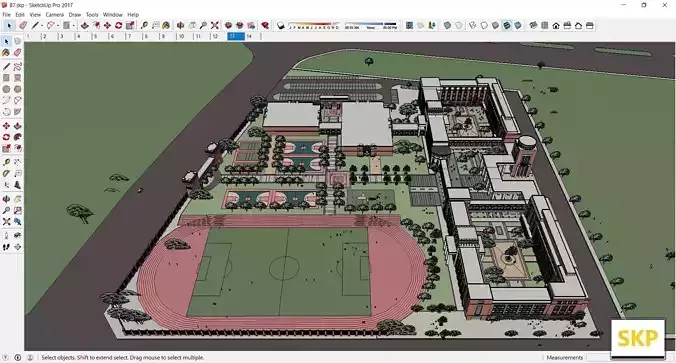Switch to Top standard view

(x=545, y=25)
